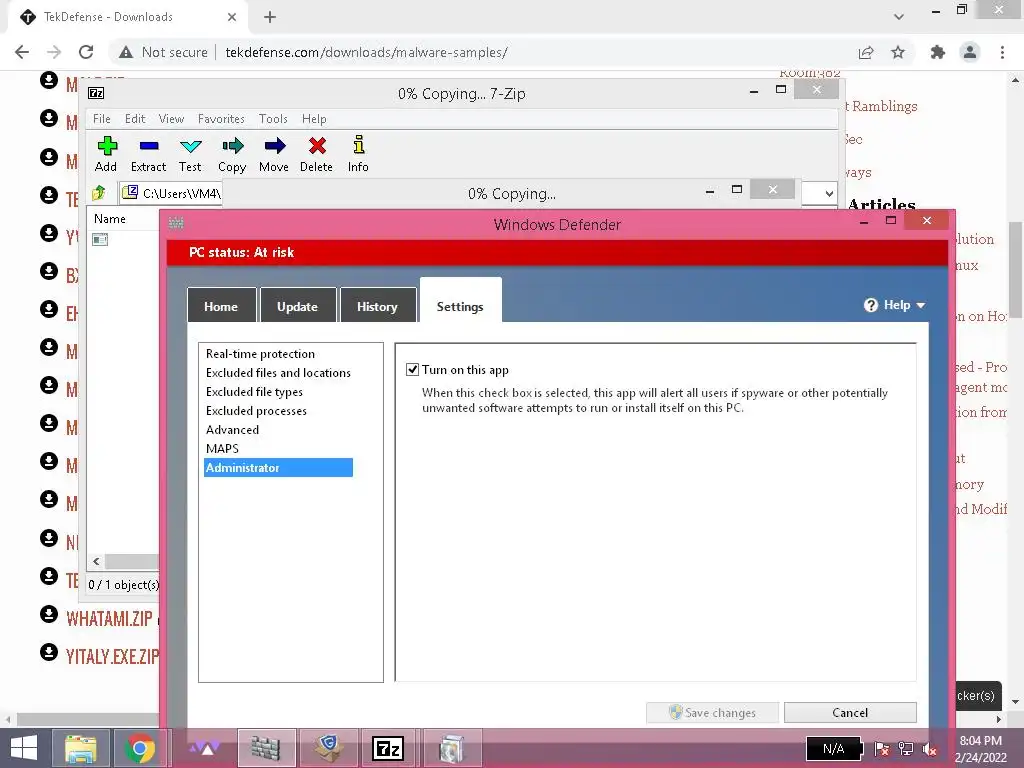This screenshot has height=768, width=1024.
Task: Open Chrome from the taskbar
Action: (x=140, y=748)
